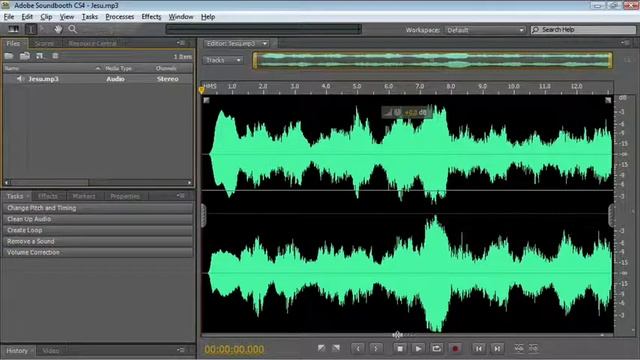Stop playback with the stop button
Screen dimensions: 640x360
pos(400,349)
